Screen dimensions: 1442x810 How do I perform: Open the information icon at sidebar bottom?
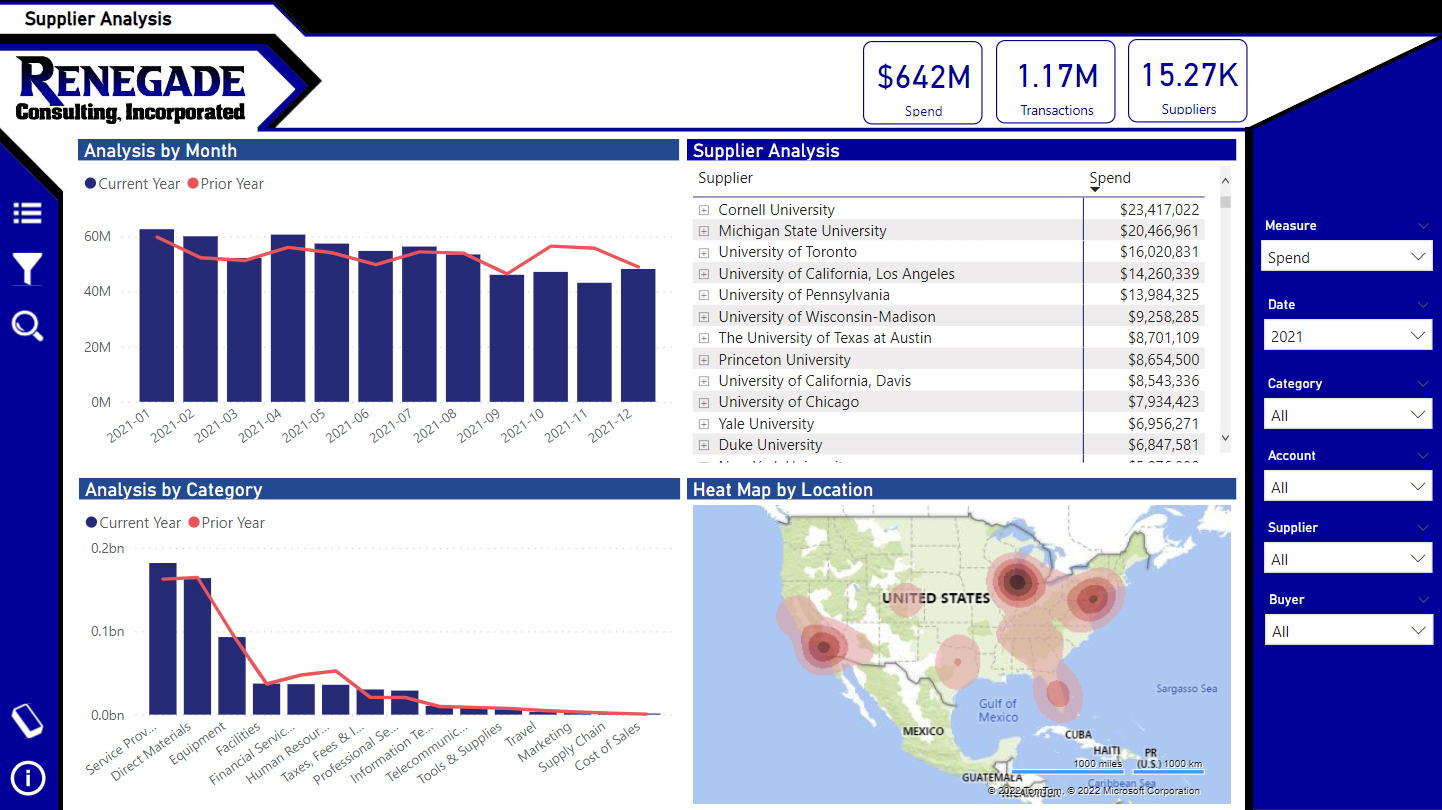(x=27, y=777)
